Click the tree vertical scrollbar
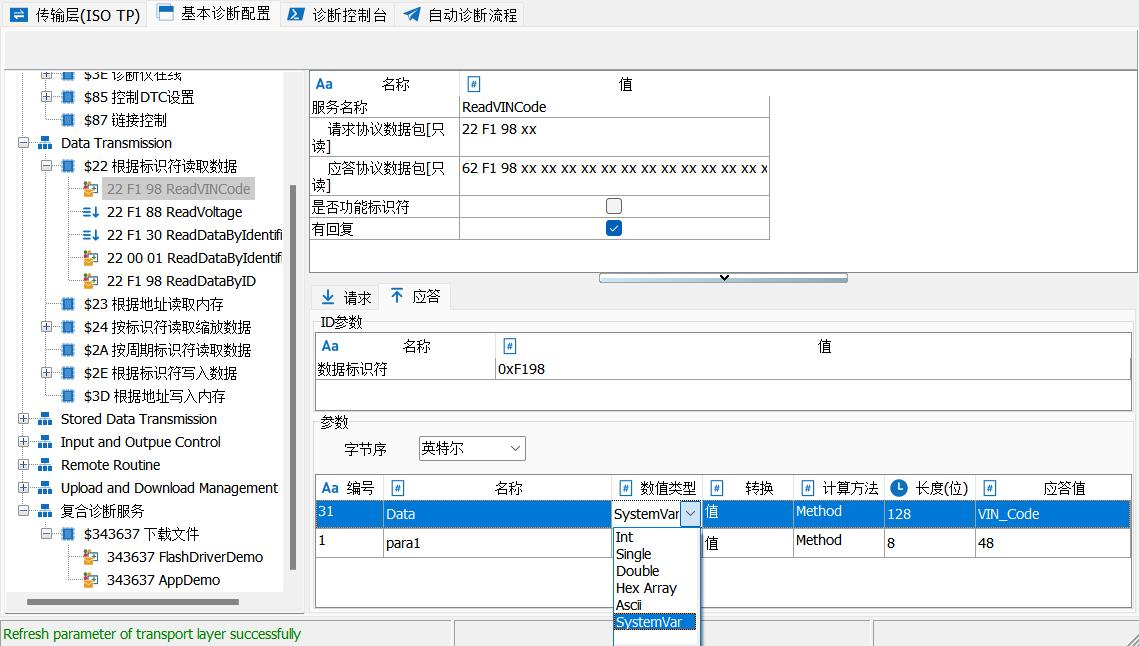 293,376
